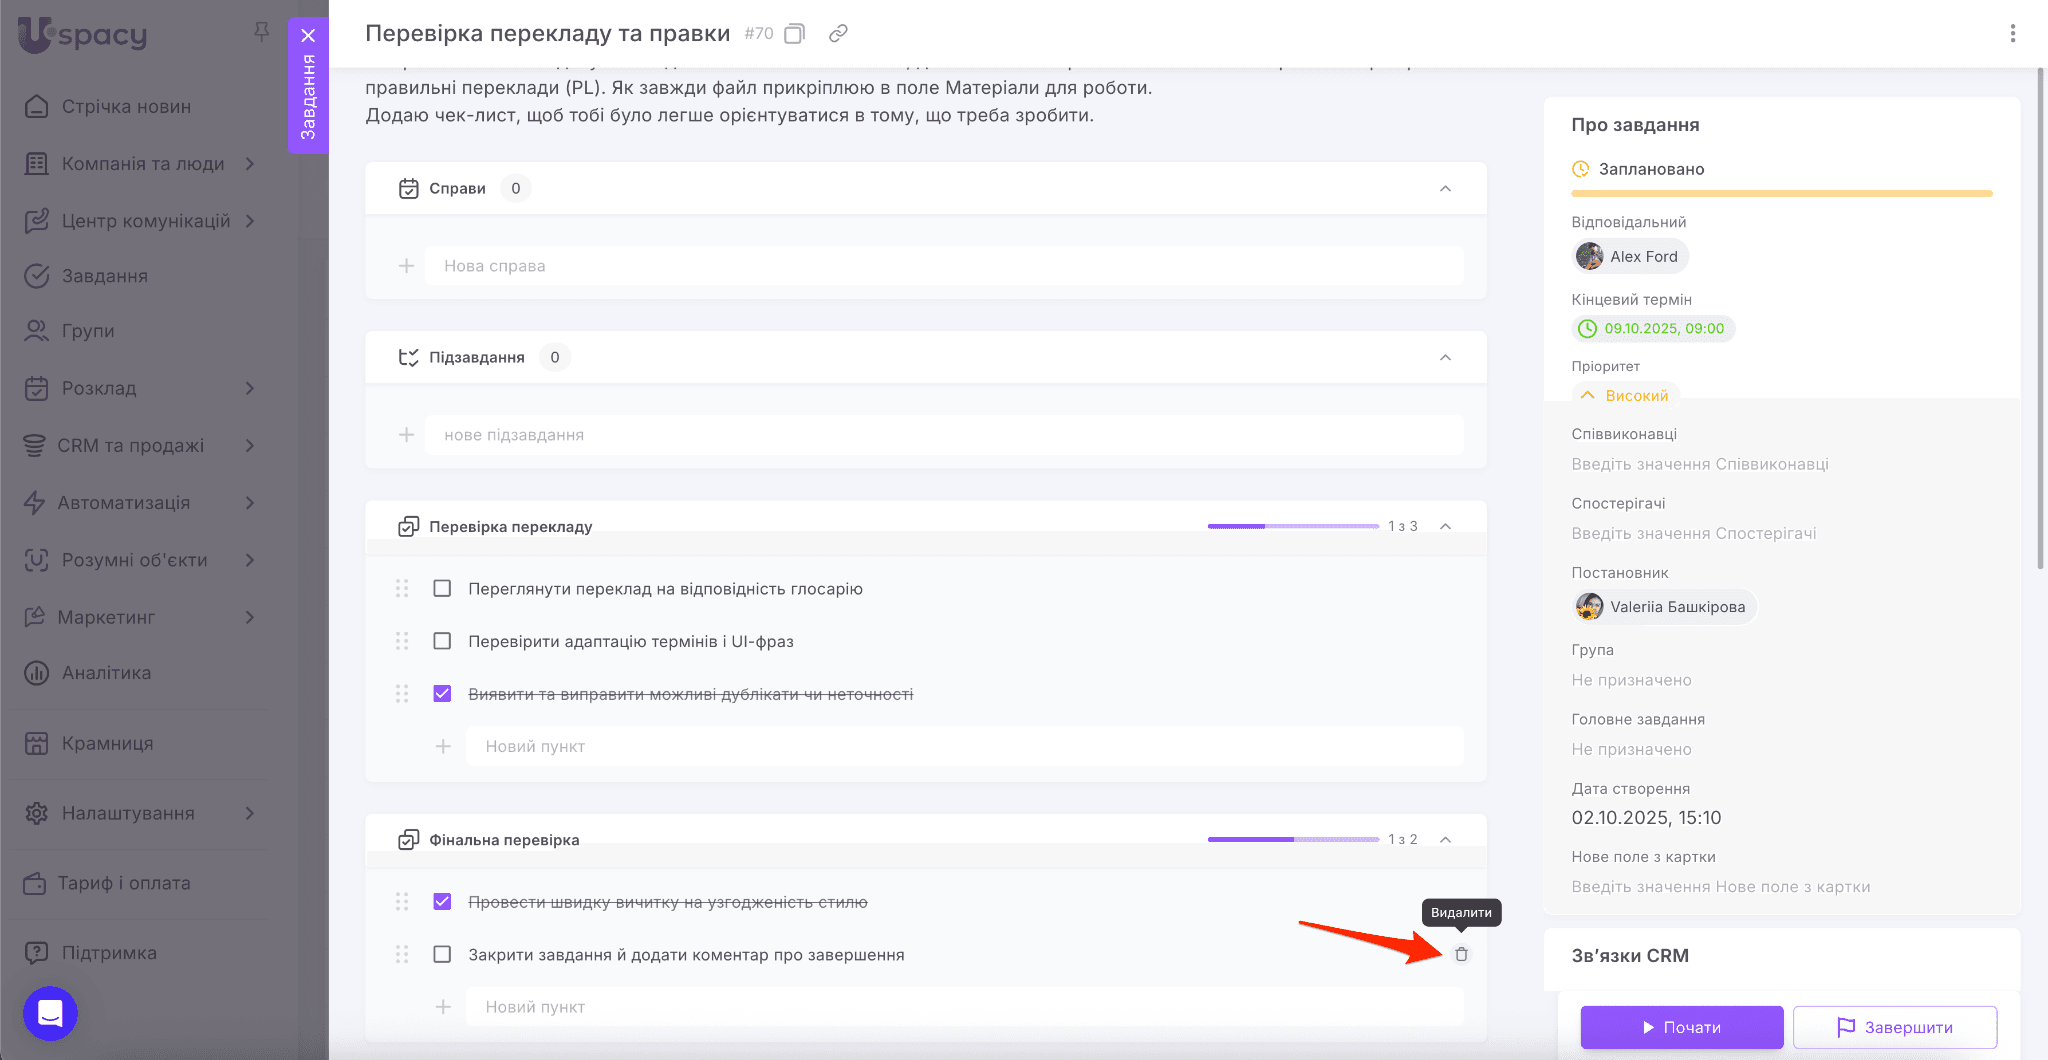Click drag handle of Перевірити адаптацію item
Image resolution: width=2048 pixels, height=1060 pixels.
tap(402, 641)
